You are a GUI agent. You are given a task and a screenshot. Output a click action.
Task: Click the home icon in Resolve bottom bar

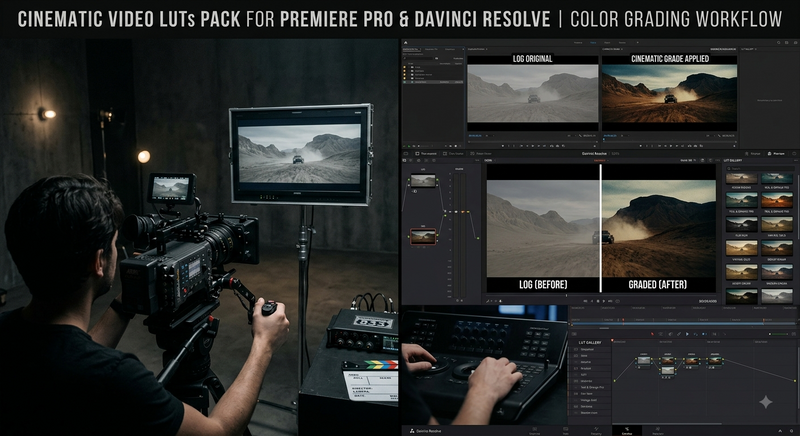pyautogui.click(x=780, y=431)
